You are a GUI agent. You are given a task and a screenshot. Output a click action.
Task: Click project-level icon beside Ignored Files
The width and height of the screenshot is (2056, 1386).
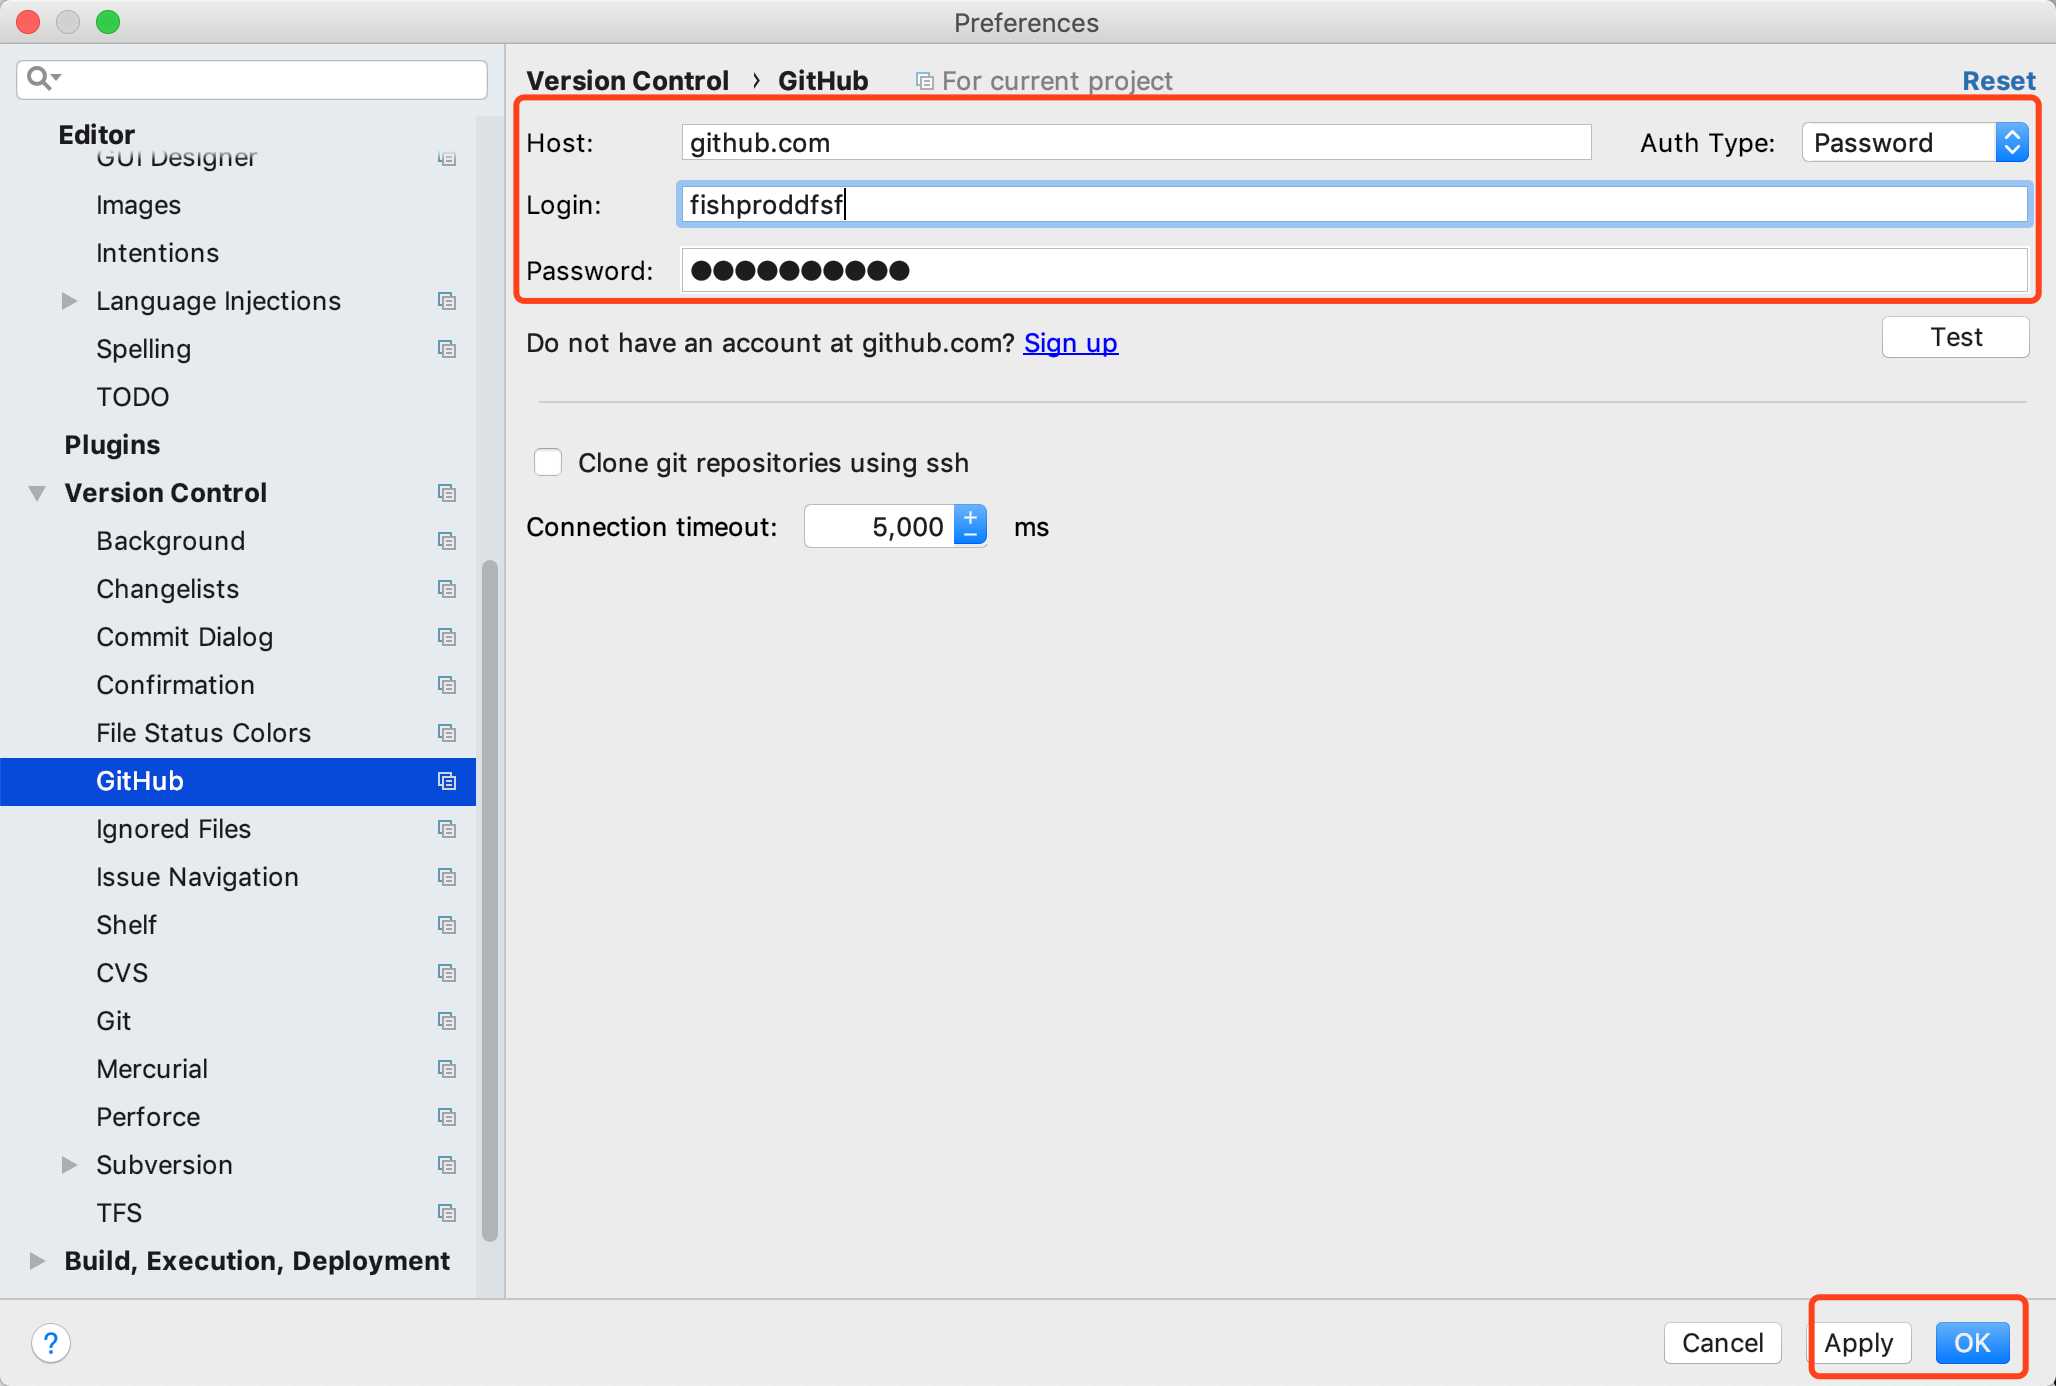click(447, 829)
